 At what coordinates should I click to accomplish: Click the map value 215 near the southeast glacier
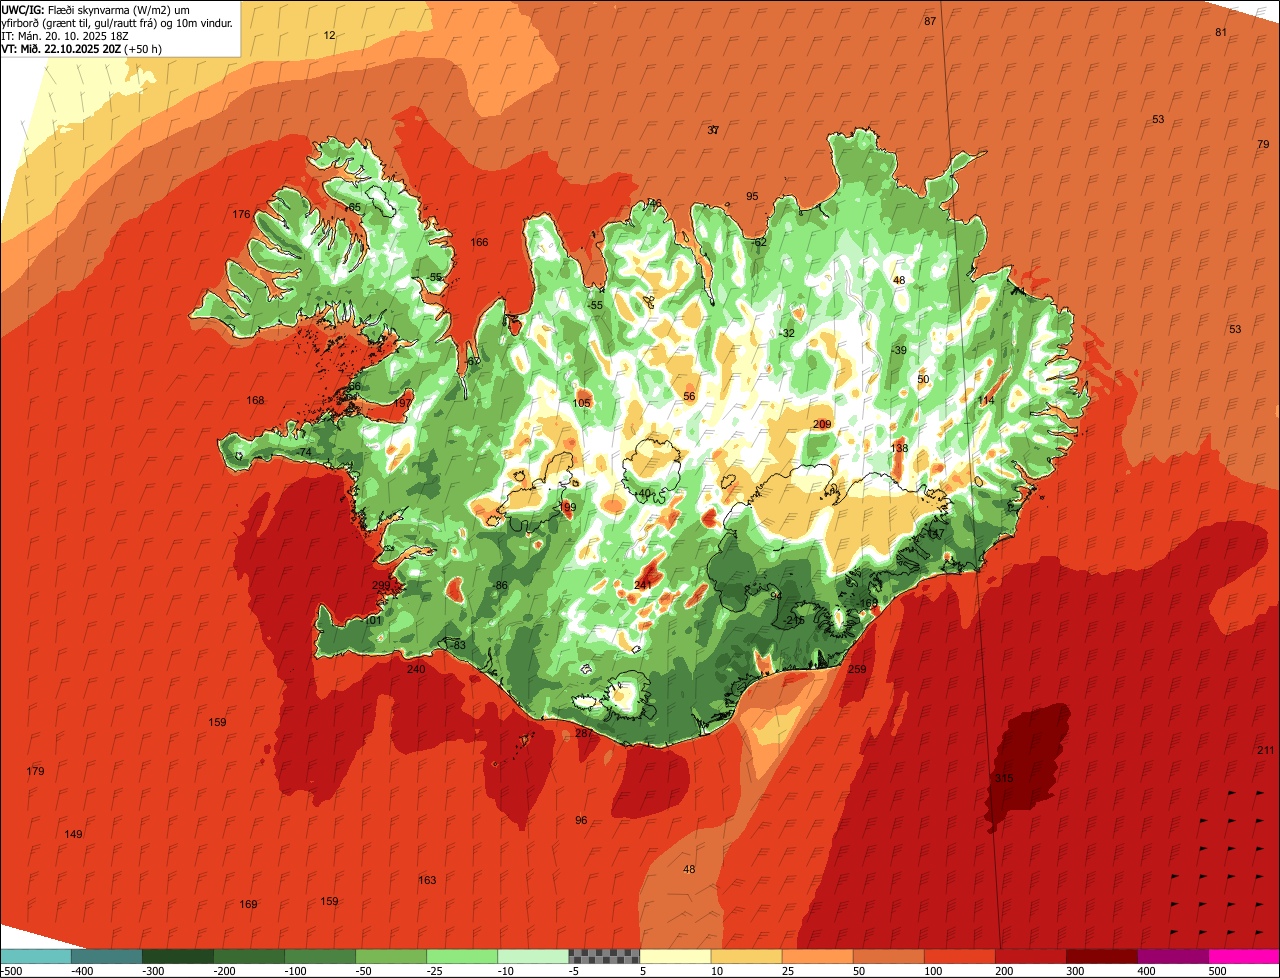point(796,620)
